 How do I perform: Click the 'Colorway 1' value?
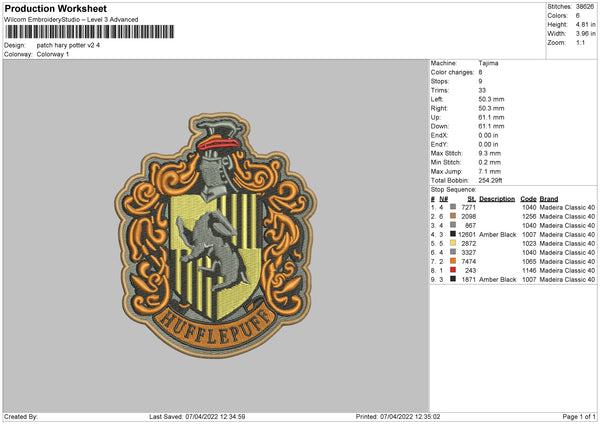[x=53, y=54]
